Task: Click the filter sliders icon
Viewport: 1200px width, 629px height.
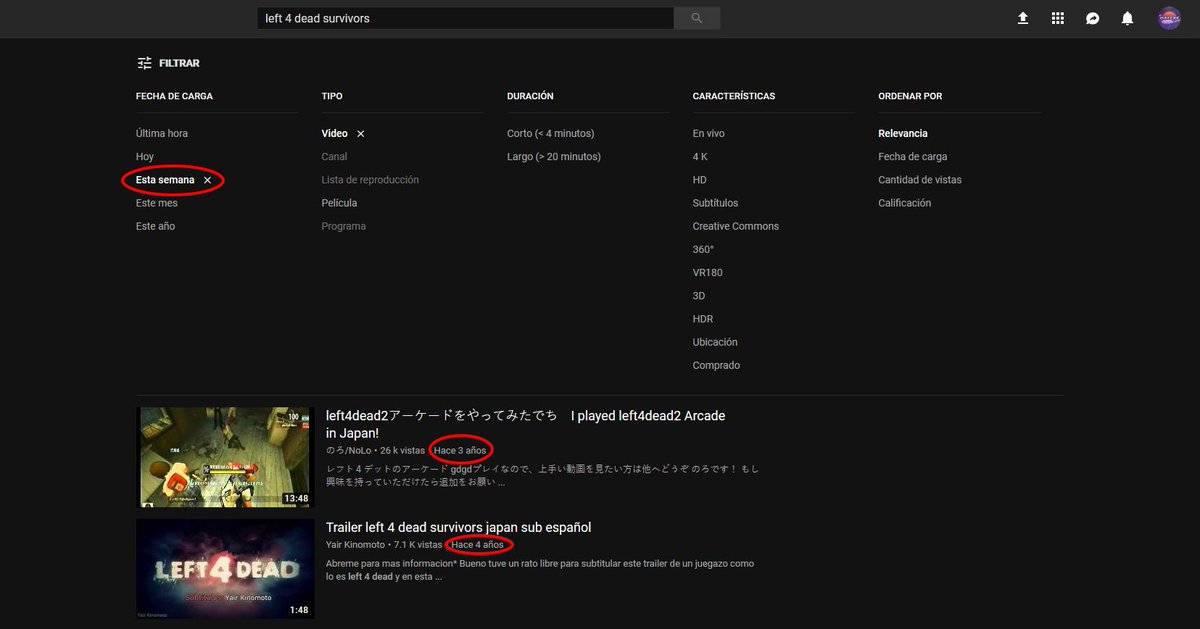Action: point(145,63)
